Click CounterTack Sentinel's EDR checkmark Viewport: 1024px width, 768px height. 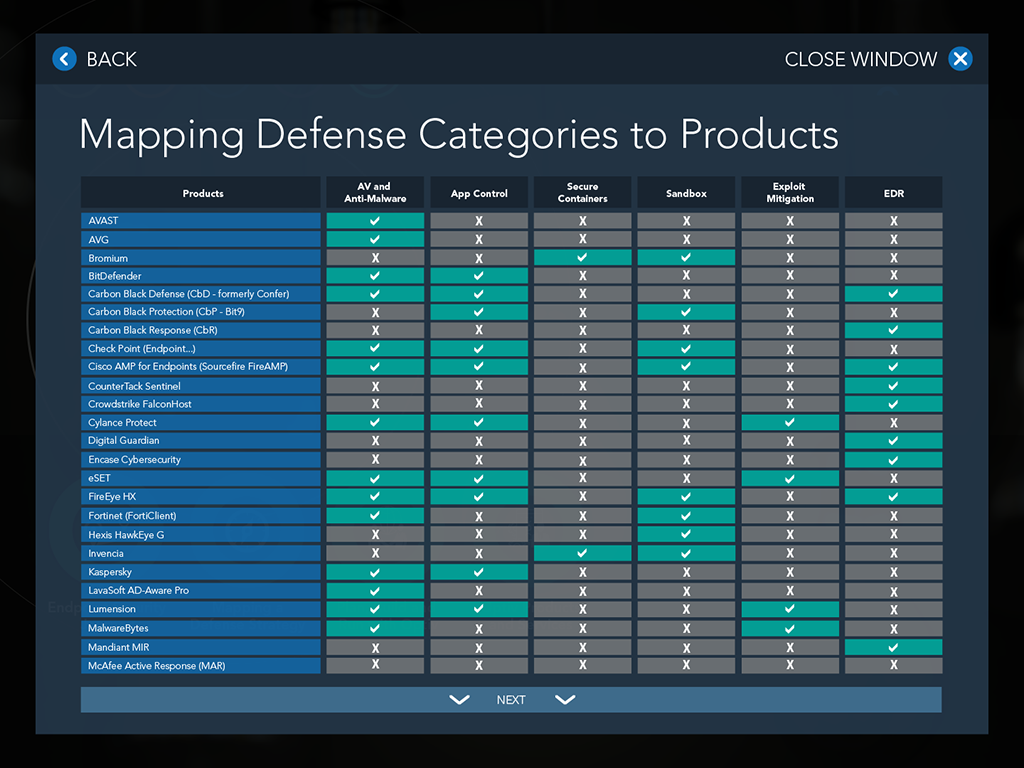click(893, 386)
